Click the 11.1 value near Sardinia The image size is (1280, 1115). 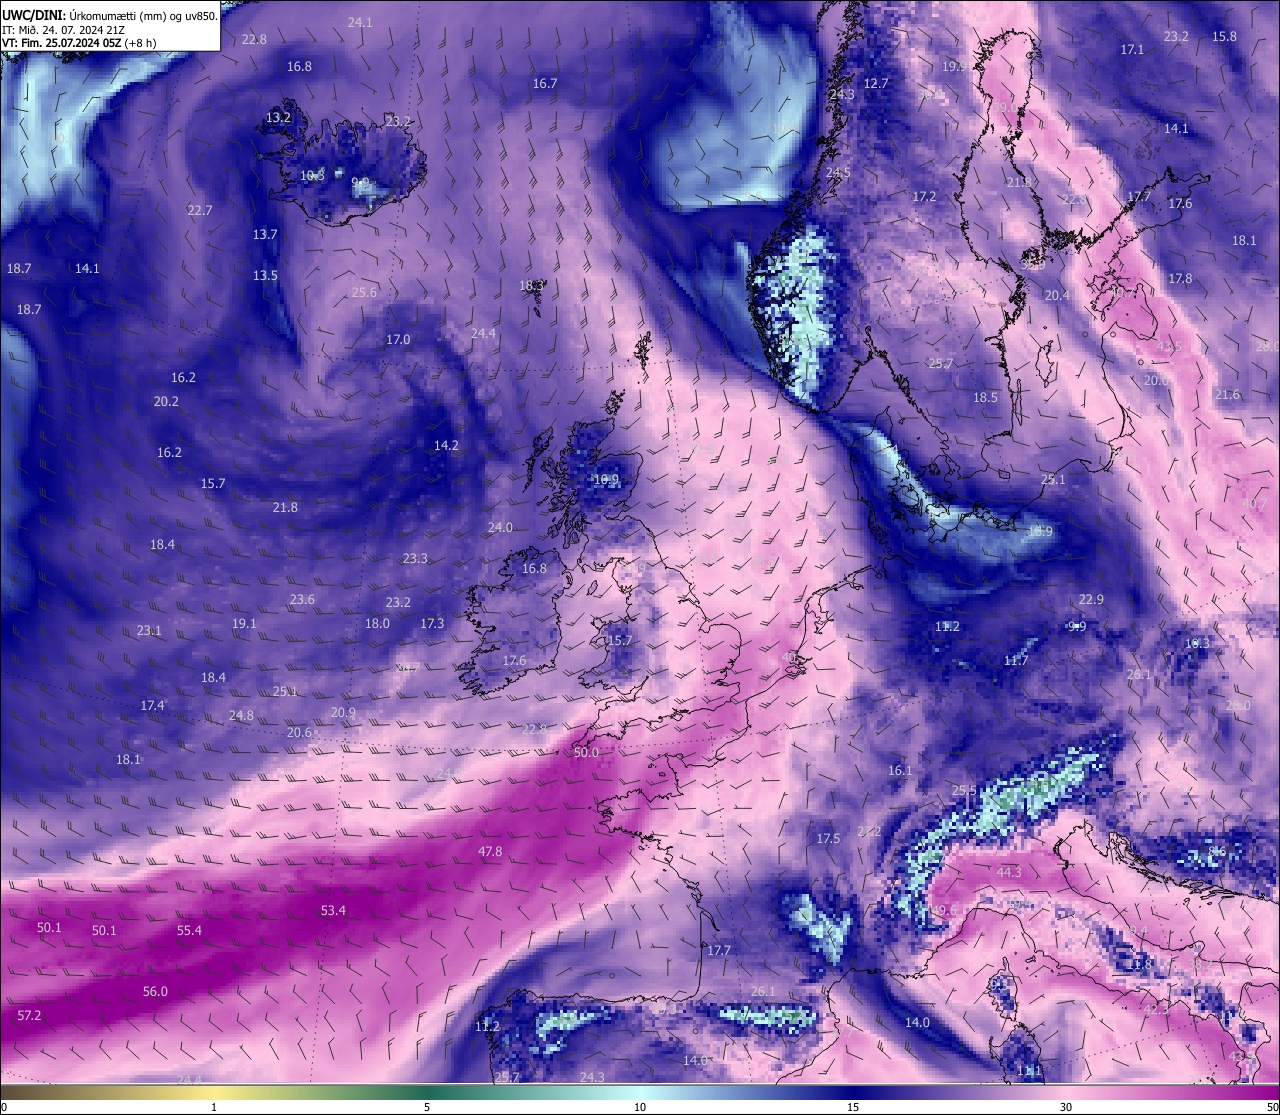[x=1029, y=1071]
